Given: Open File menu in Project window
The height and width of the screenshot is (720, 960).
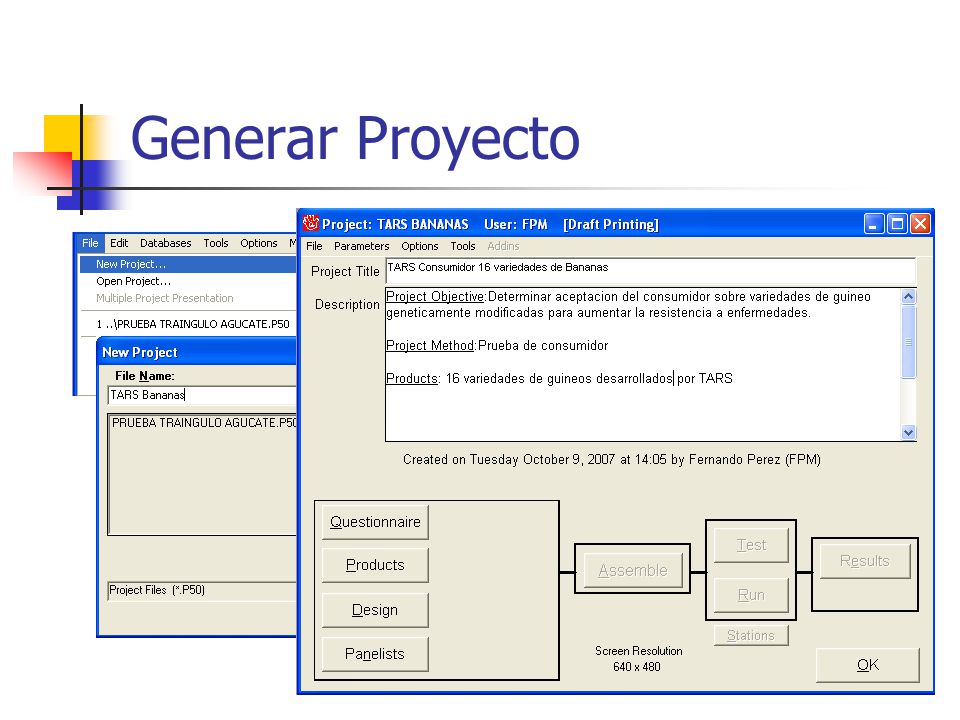Looking at the screenshot, I should pyautogui.click(x=314, y=246).
